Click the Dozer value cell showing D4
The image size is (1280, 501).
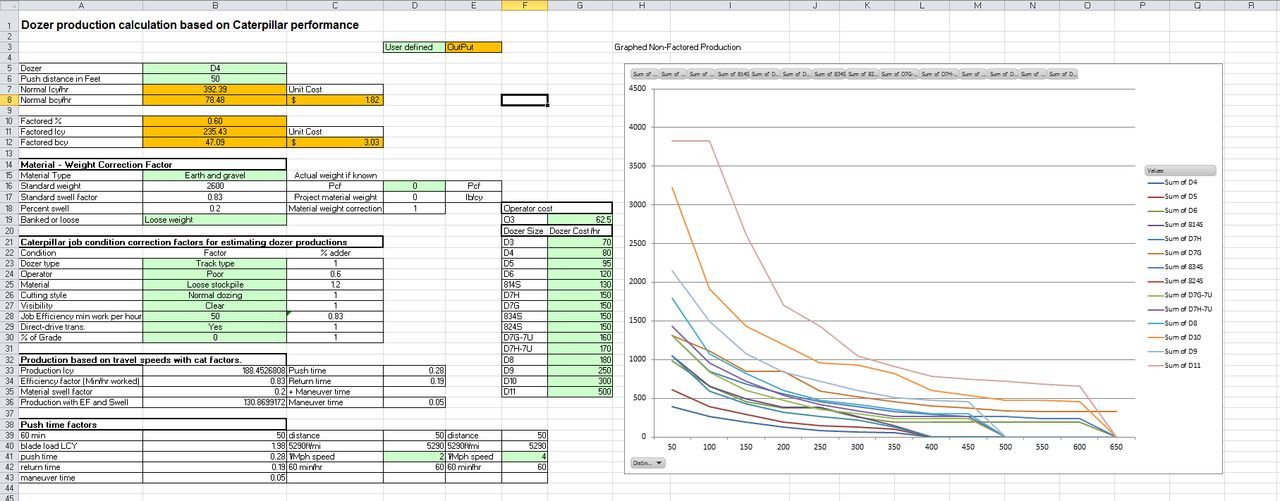tap(214, 68)
